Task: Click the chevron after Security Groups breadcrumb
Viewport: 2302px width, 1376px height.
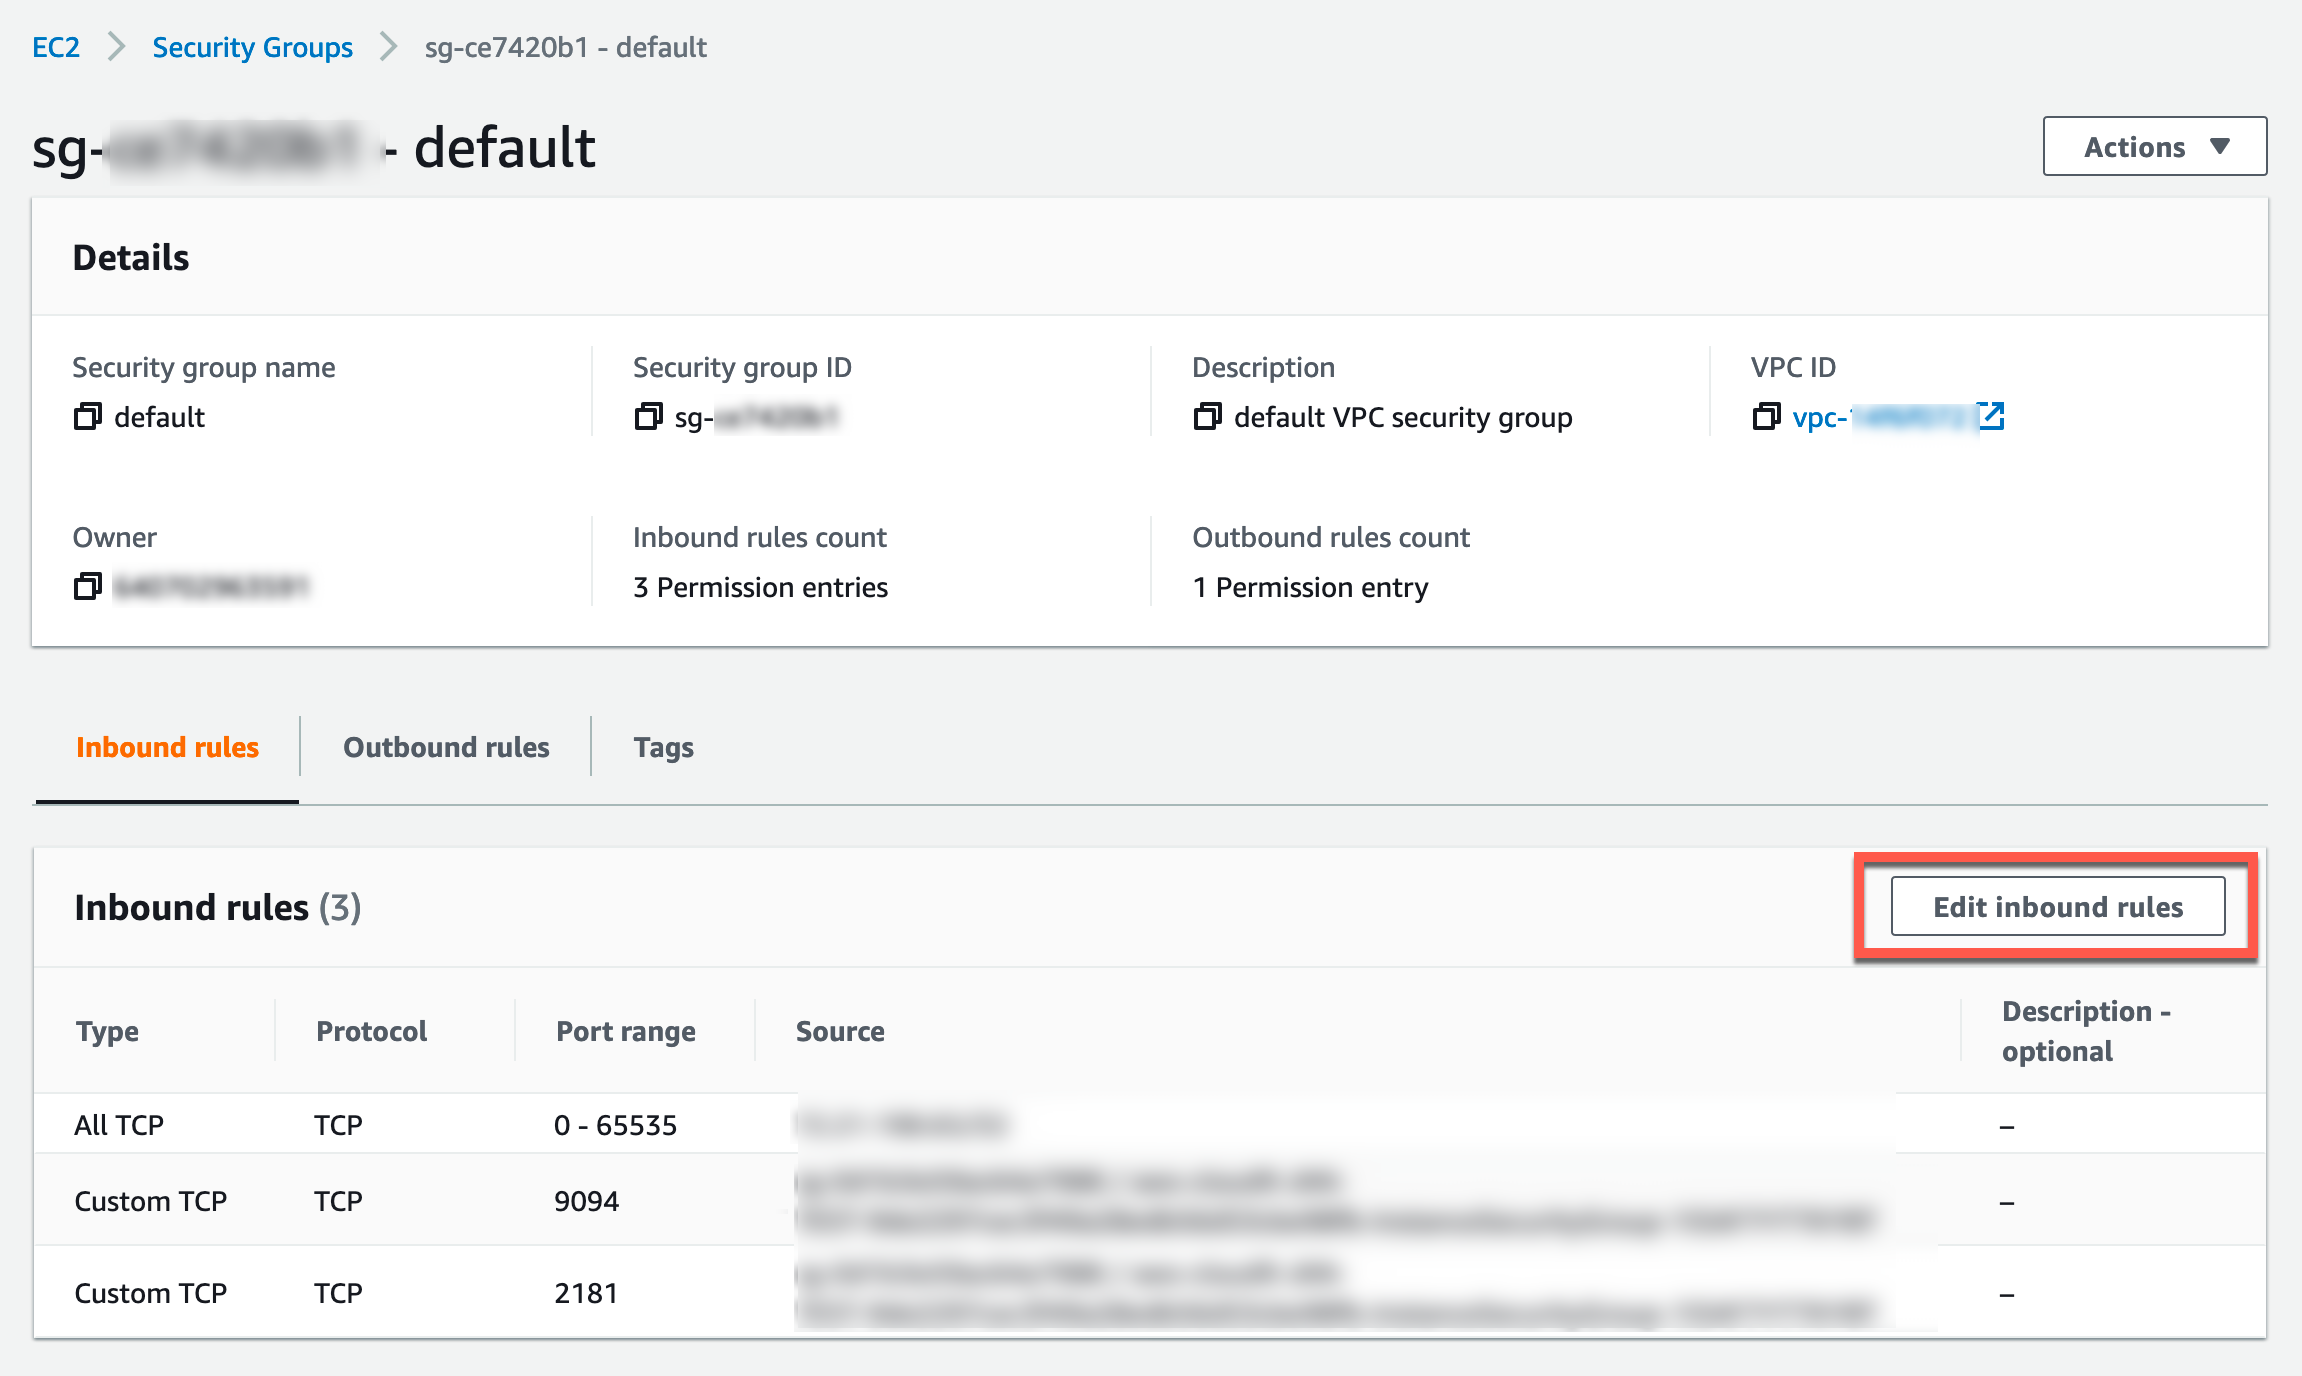Action: pyautogui.click(x=388, y=47)
